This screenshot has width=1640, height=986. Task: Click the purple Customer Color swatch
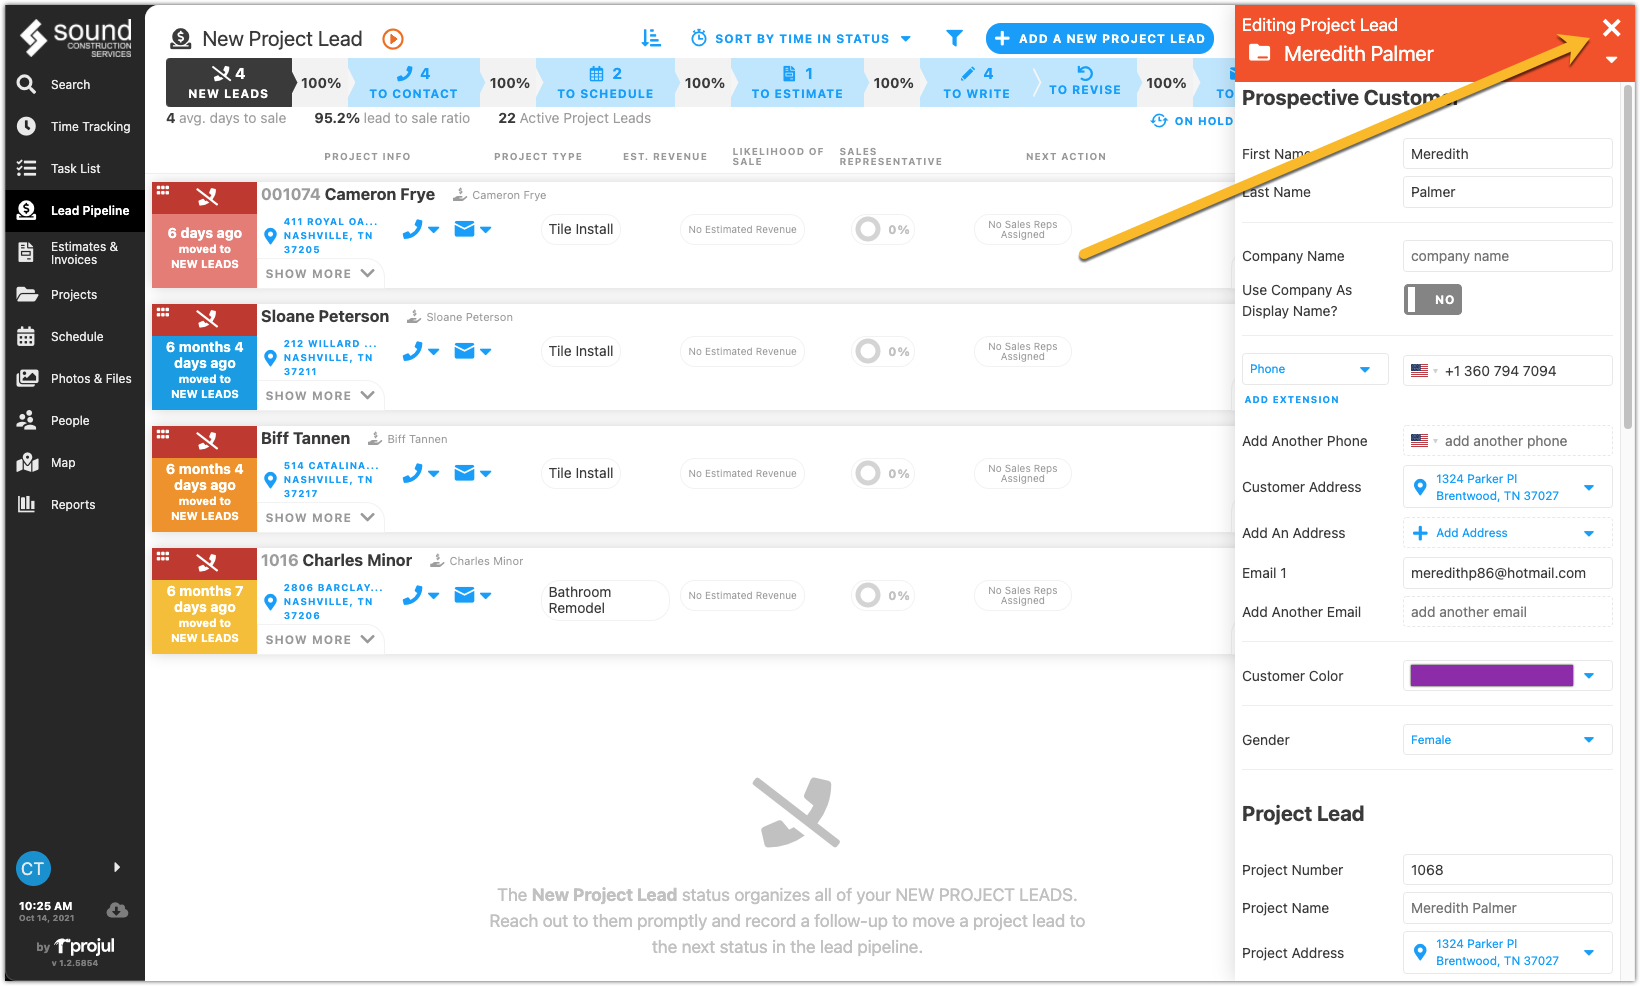[x=1490, y=675]
